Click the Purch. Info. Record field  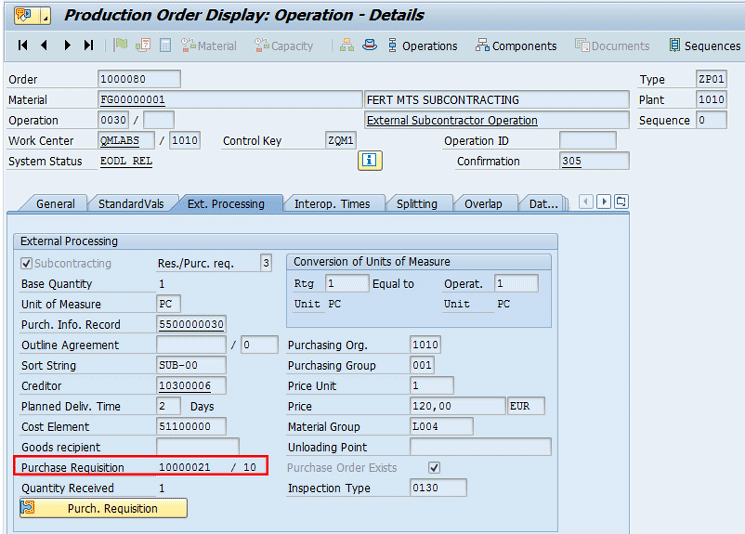pyautogui.click(x=191, y=325)
